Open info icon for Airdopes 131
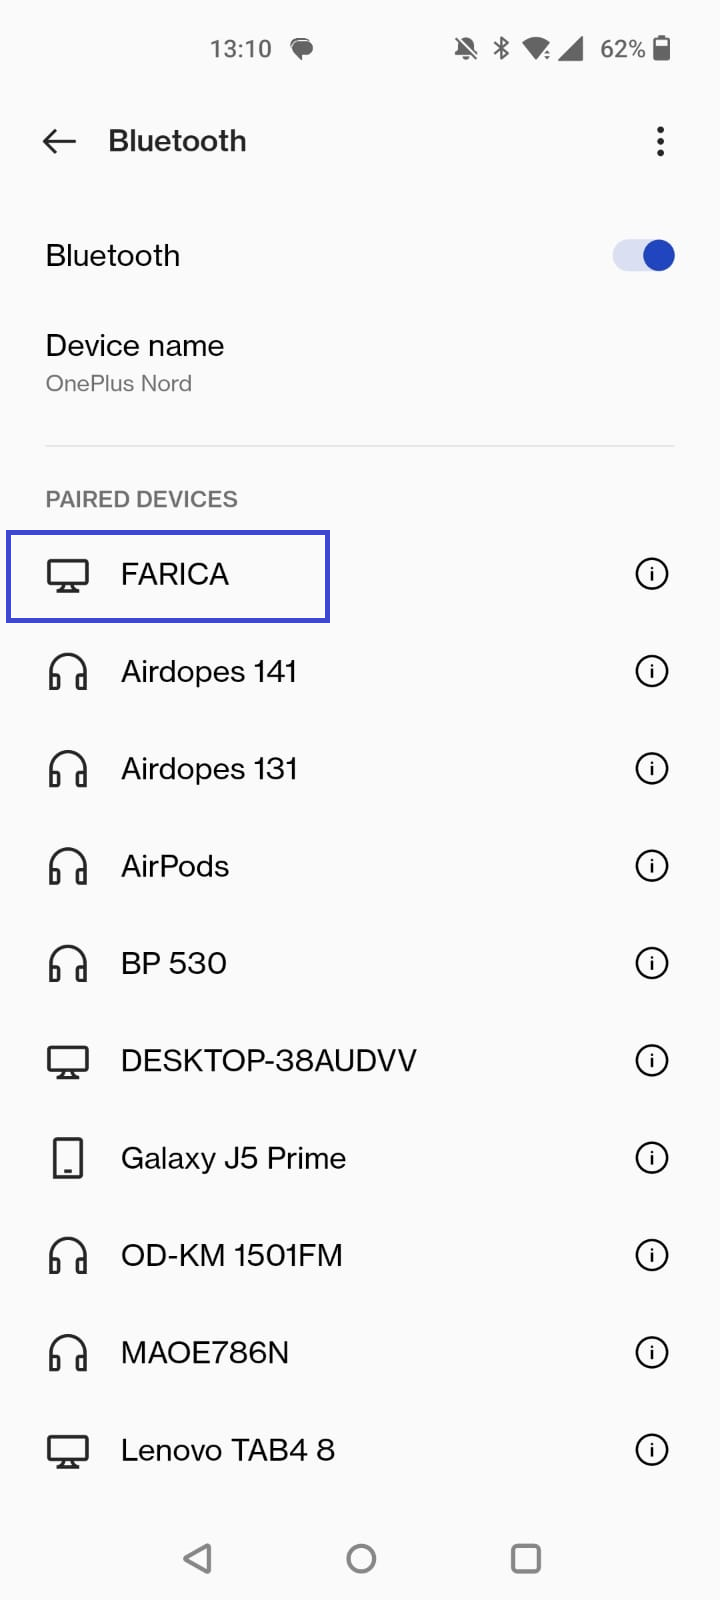Viewport: 720px width, 1600px height. coord(652,768)
